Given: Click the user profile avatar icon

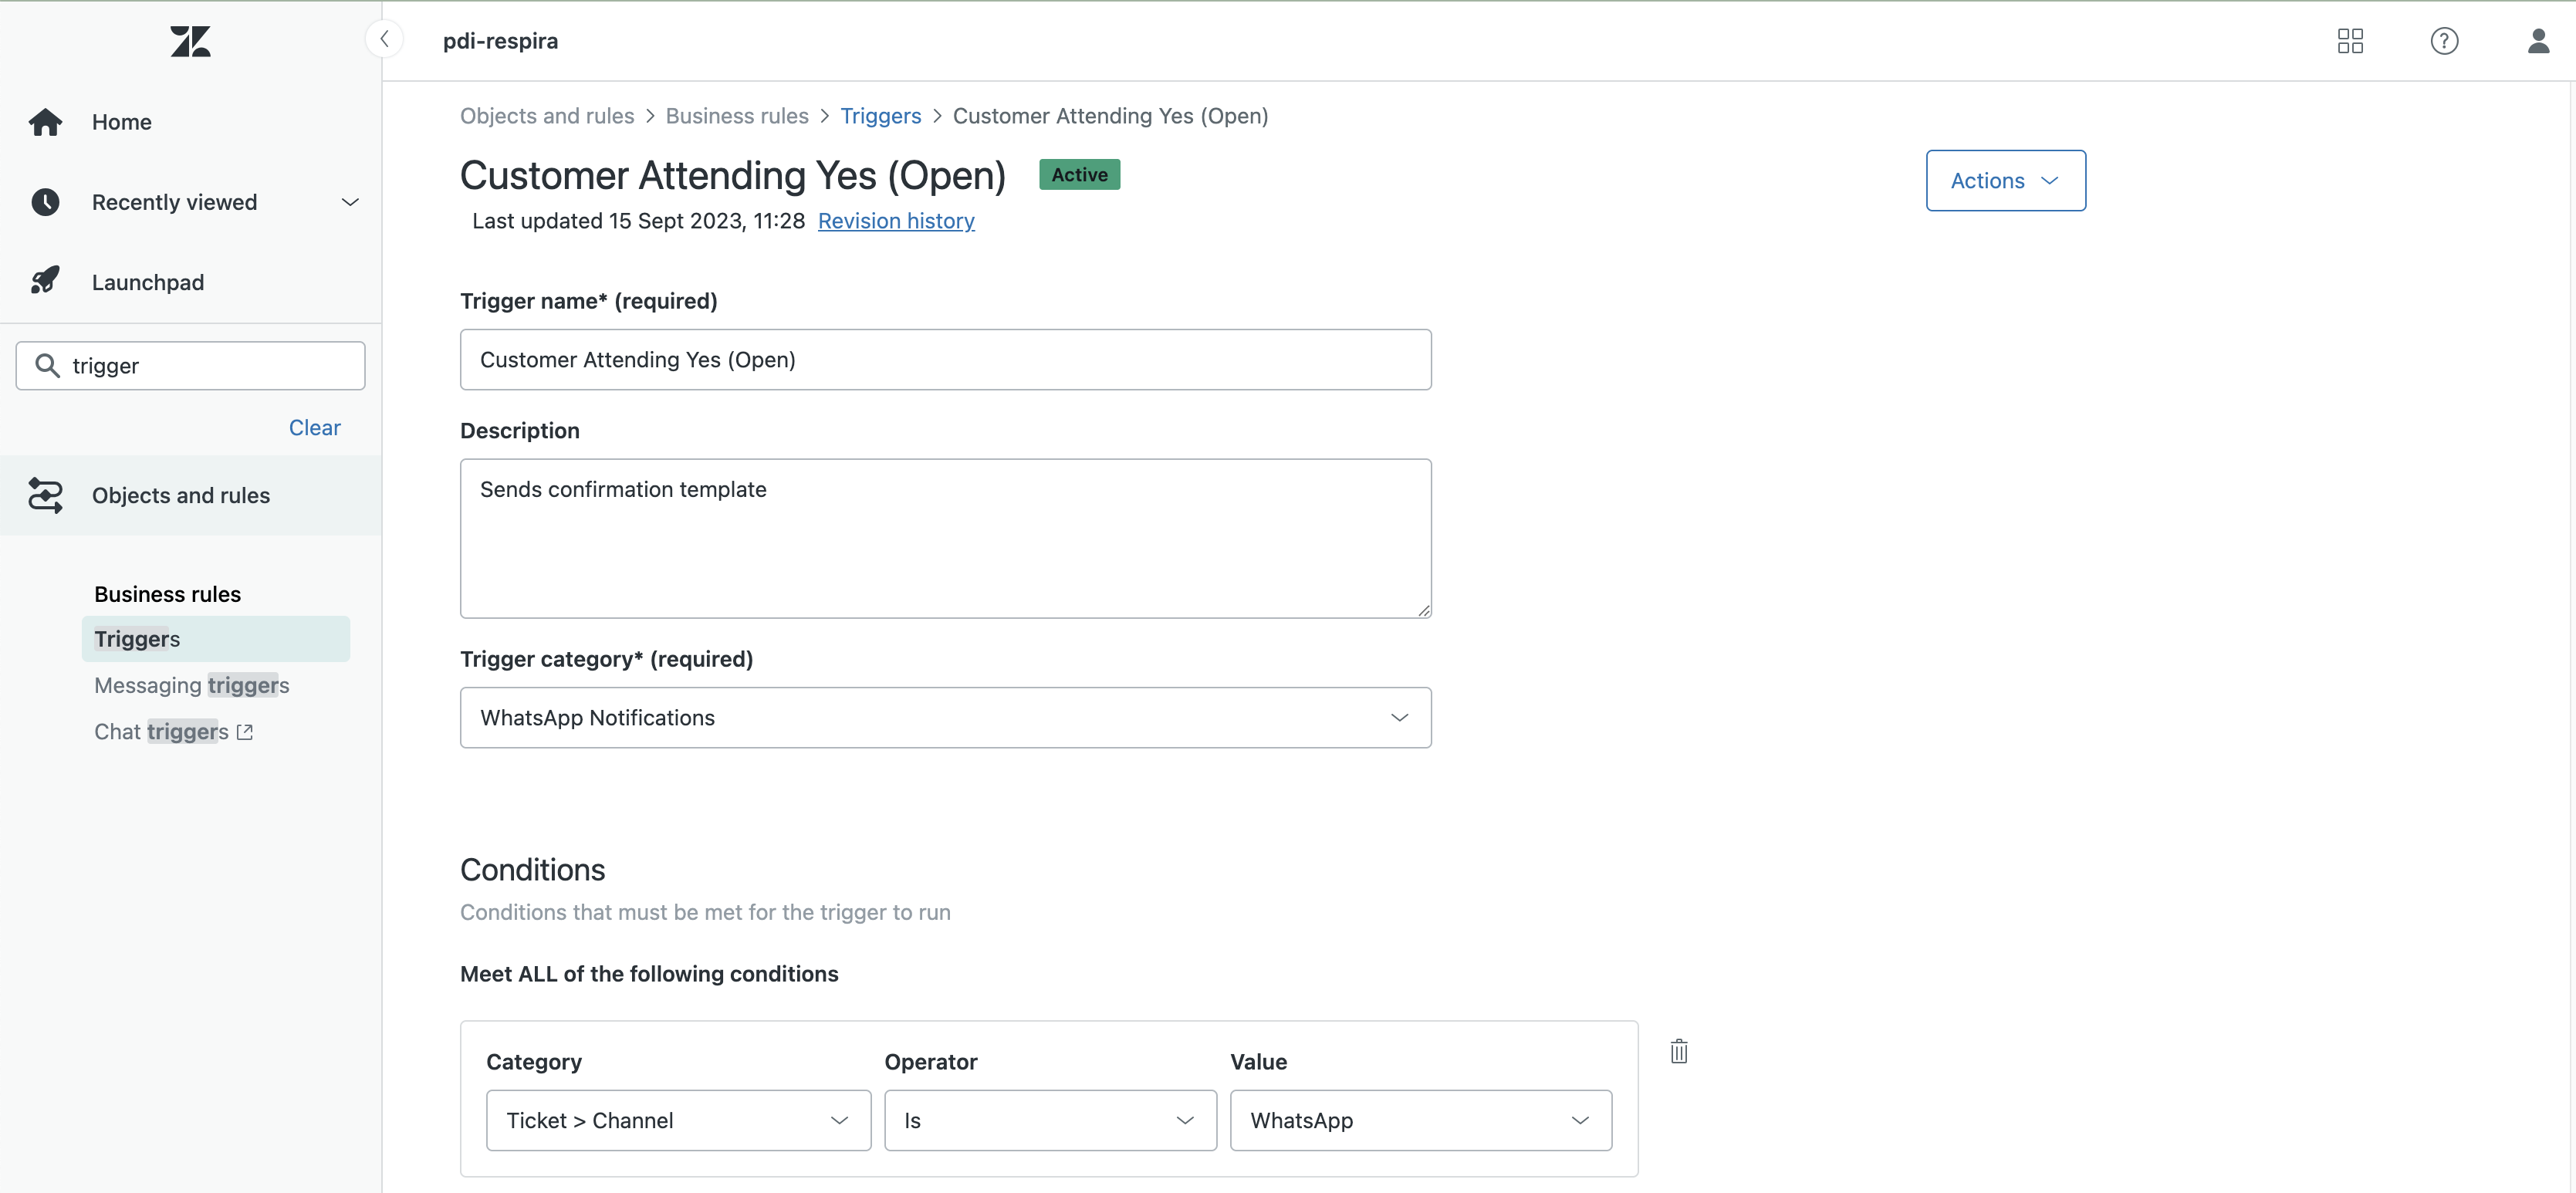Looking at the screenshot, I should pos(2538,41).
